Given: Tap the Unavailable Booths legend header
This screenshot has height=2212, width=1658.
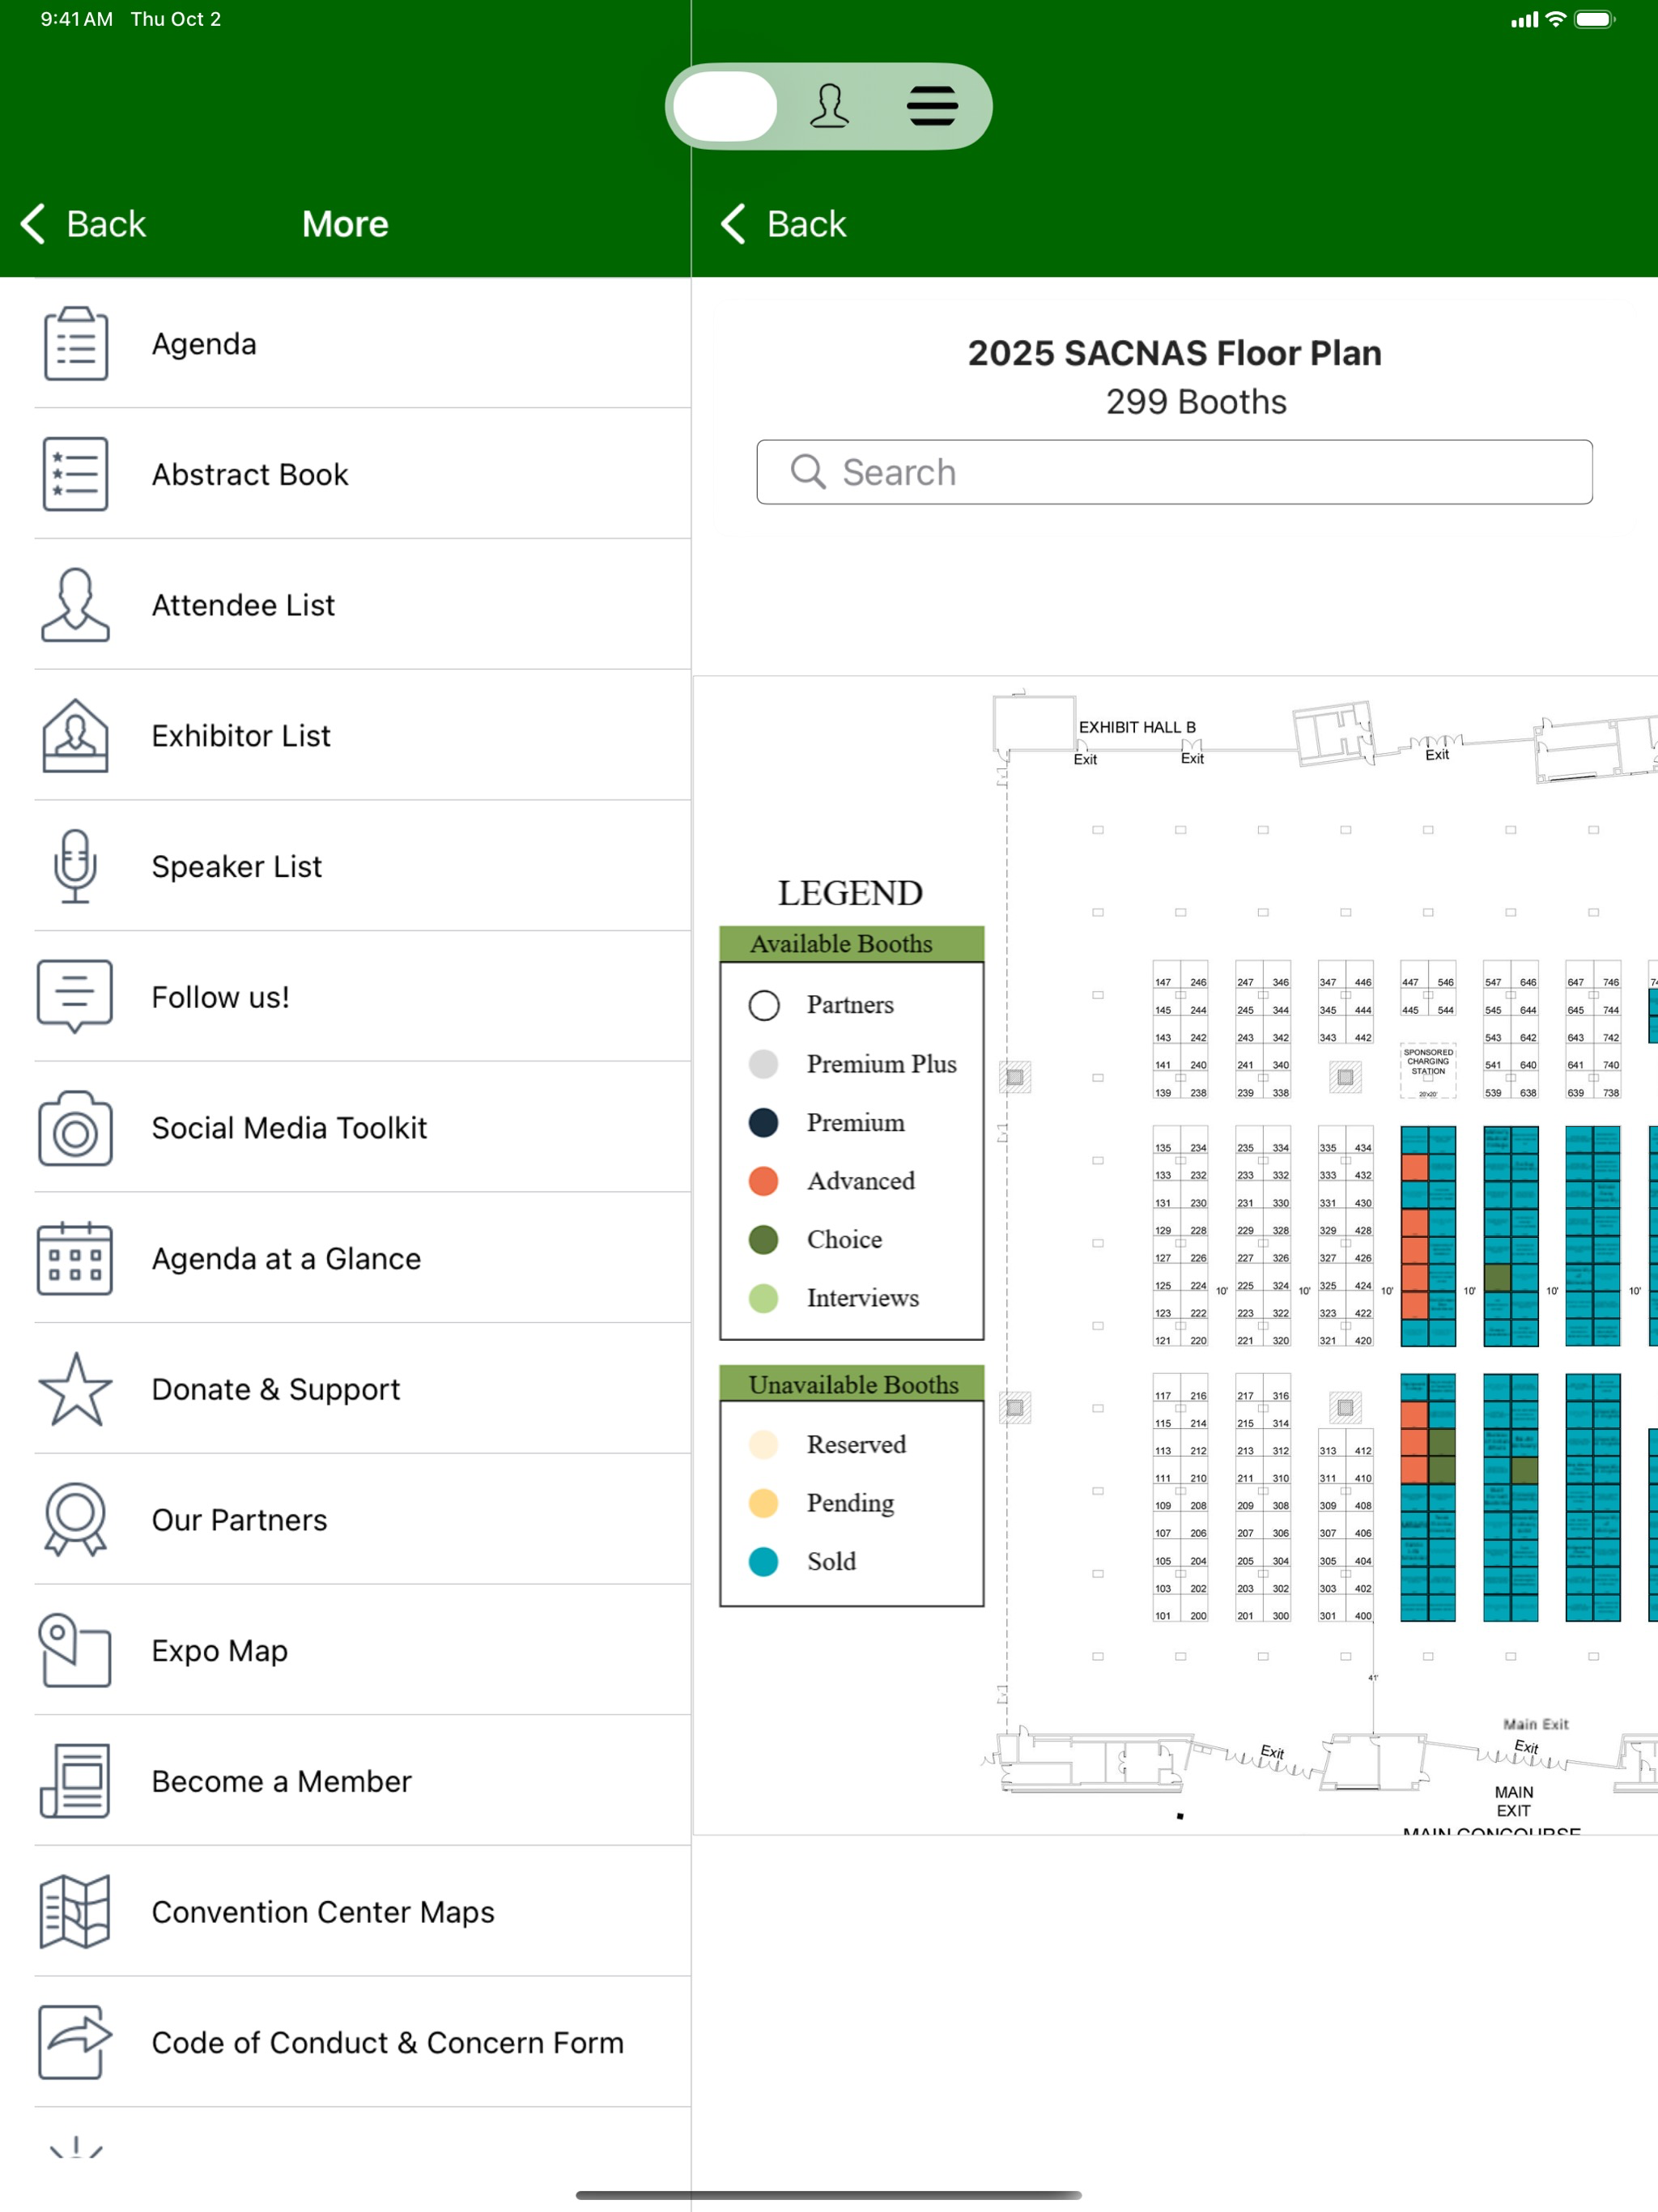Looking at the screenshot, I should click(851, 1384).
